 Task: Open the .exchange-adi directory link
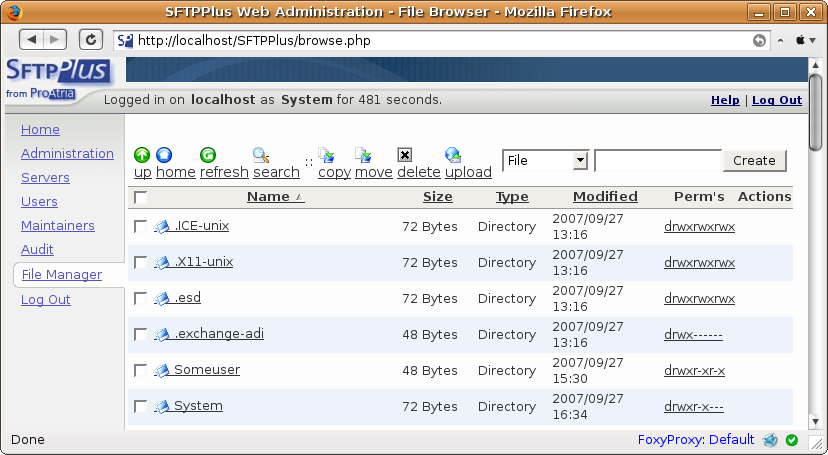(219, 334)
